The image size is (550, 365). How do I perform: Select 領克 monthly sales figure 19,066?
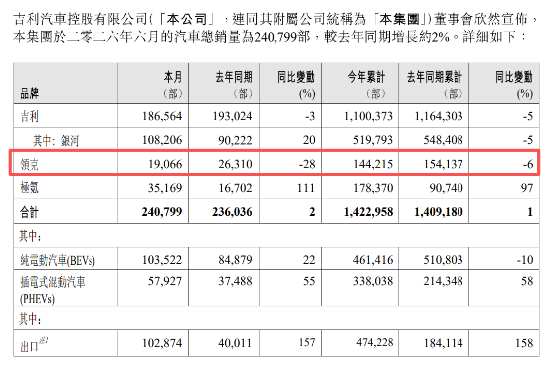[165, 164]
